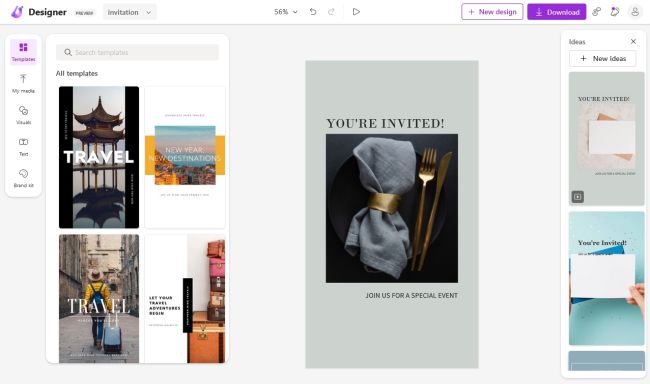Select the New Year New Destinations template
This screenshot has width=650, height=384.
[185, 157]
